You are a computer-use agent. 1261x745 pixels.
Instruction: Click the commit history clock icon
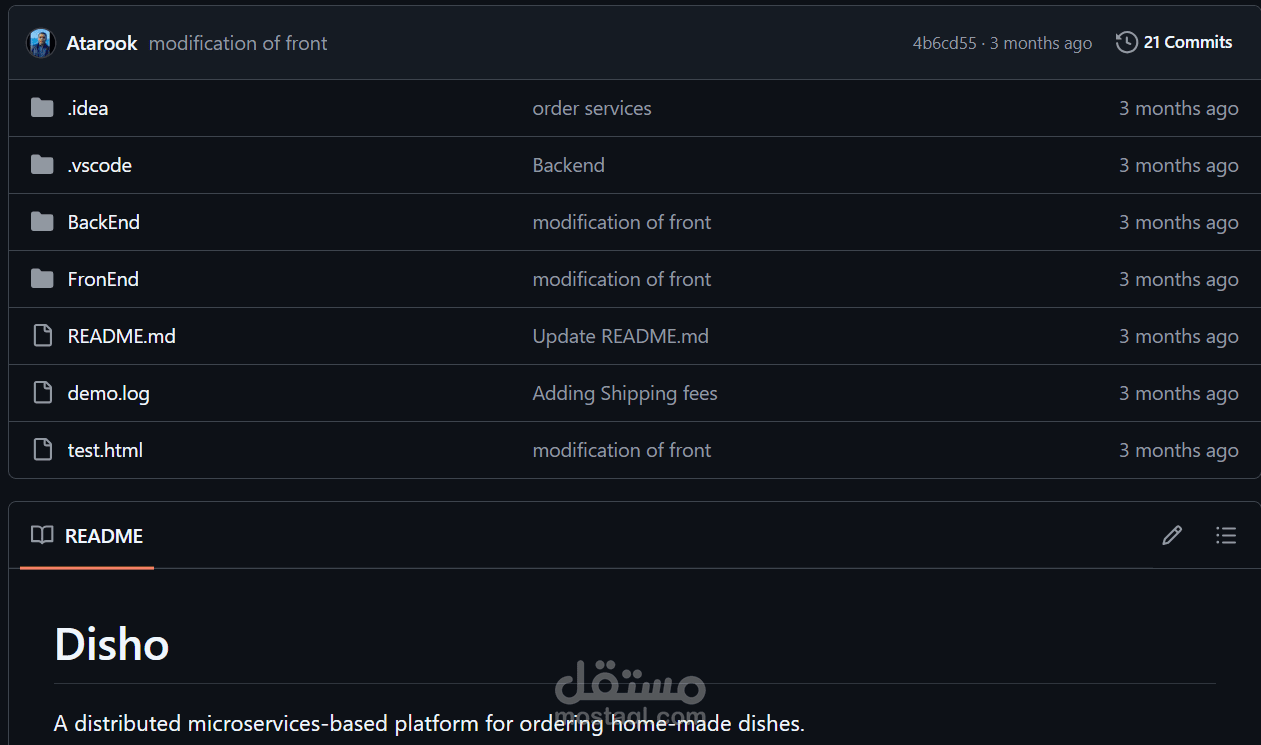1126,42
